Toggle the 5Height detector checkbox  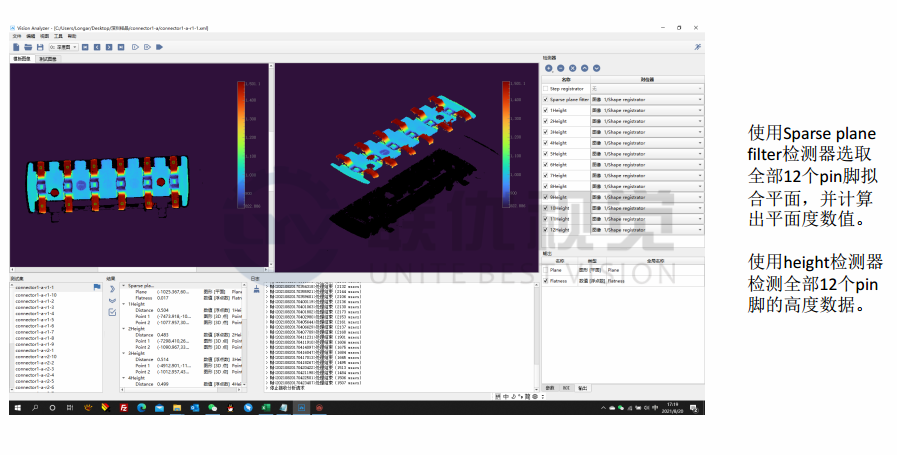pyautogui.click(x=546, y=154)
